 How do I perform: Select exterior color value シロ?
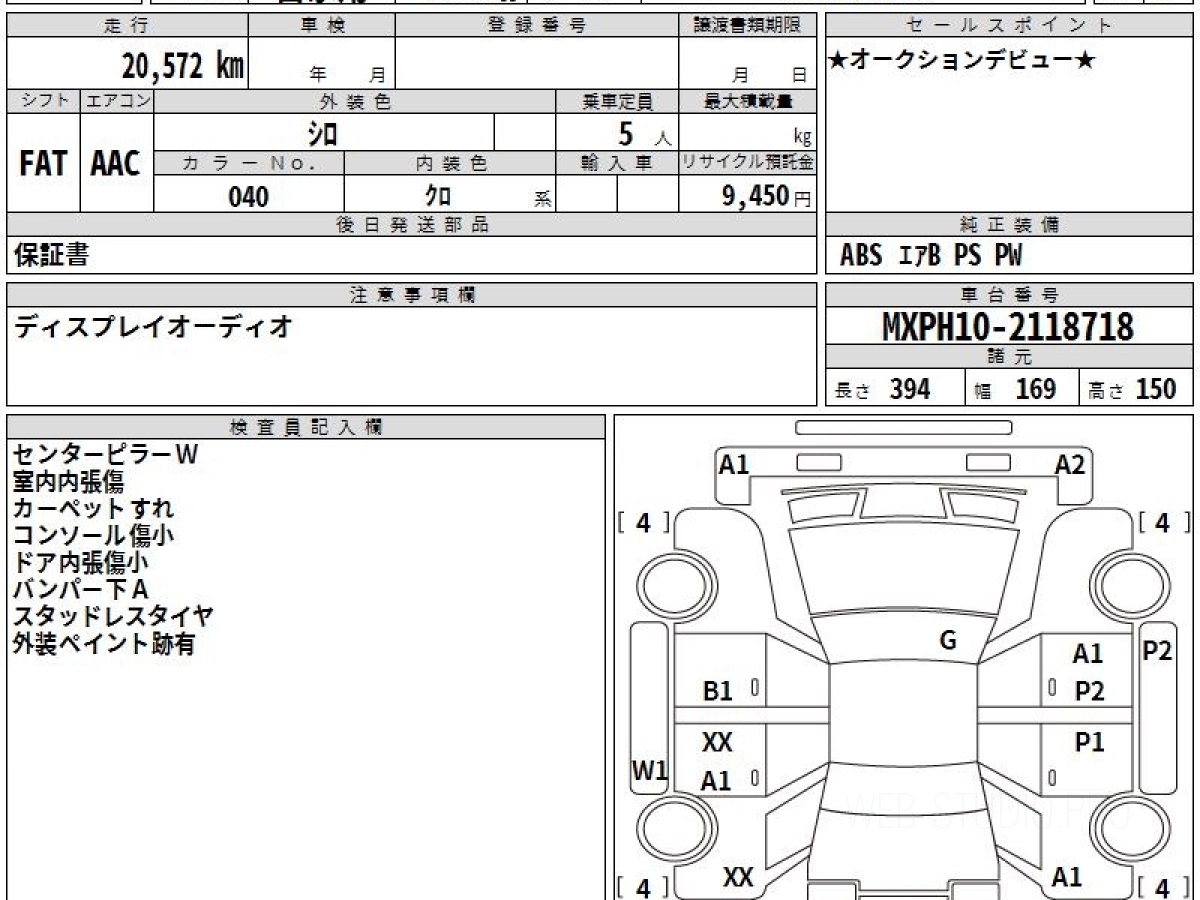point(323,132)
